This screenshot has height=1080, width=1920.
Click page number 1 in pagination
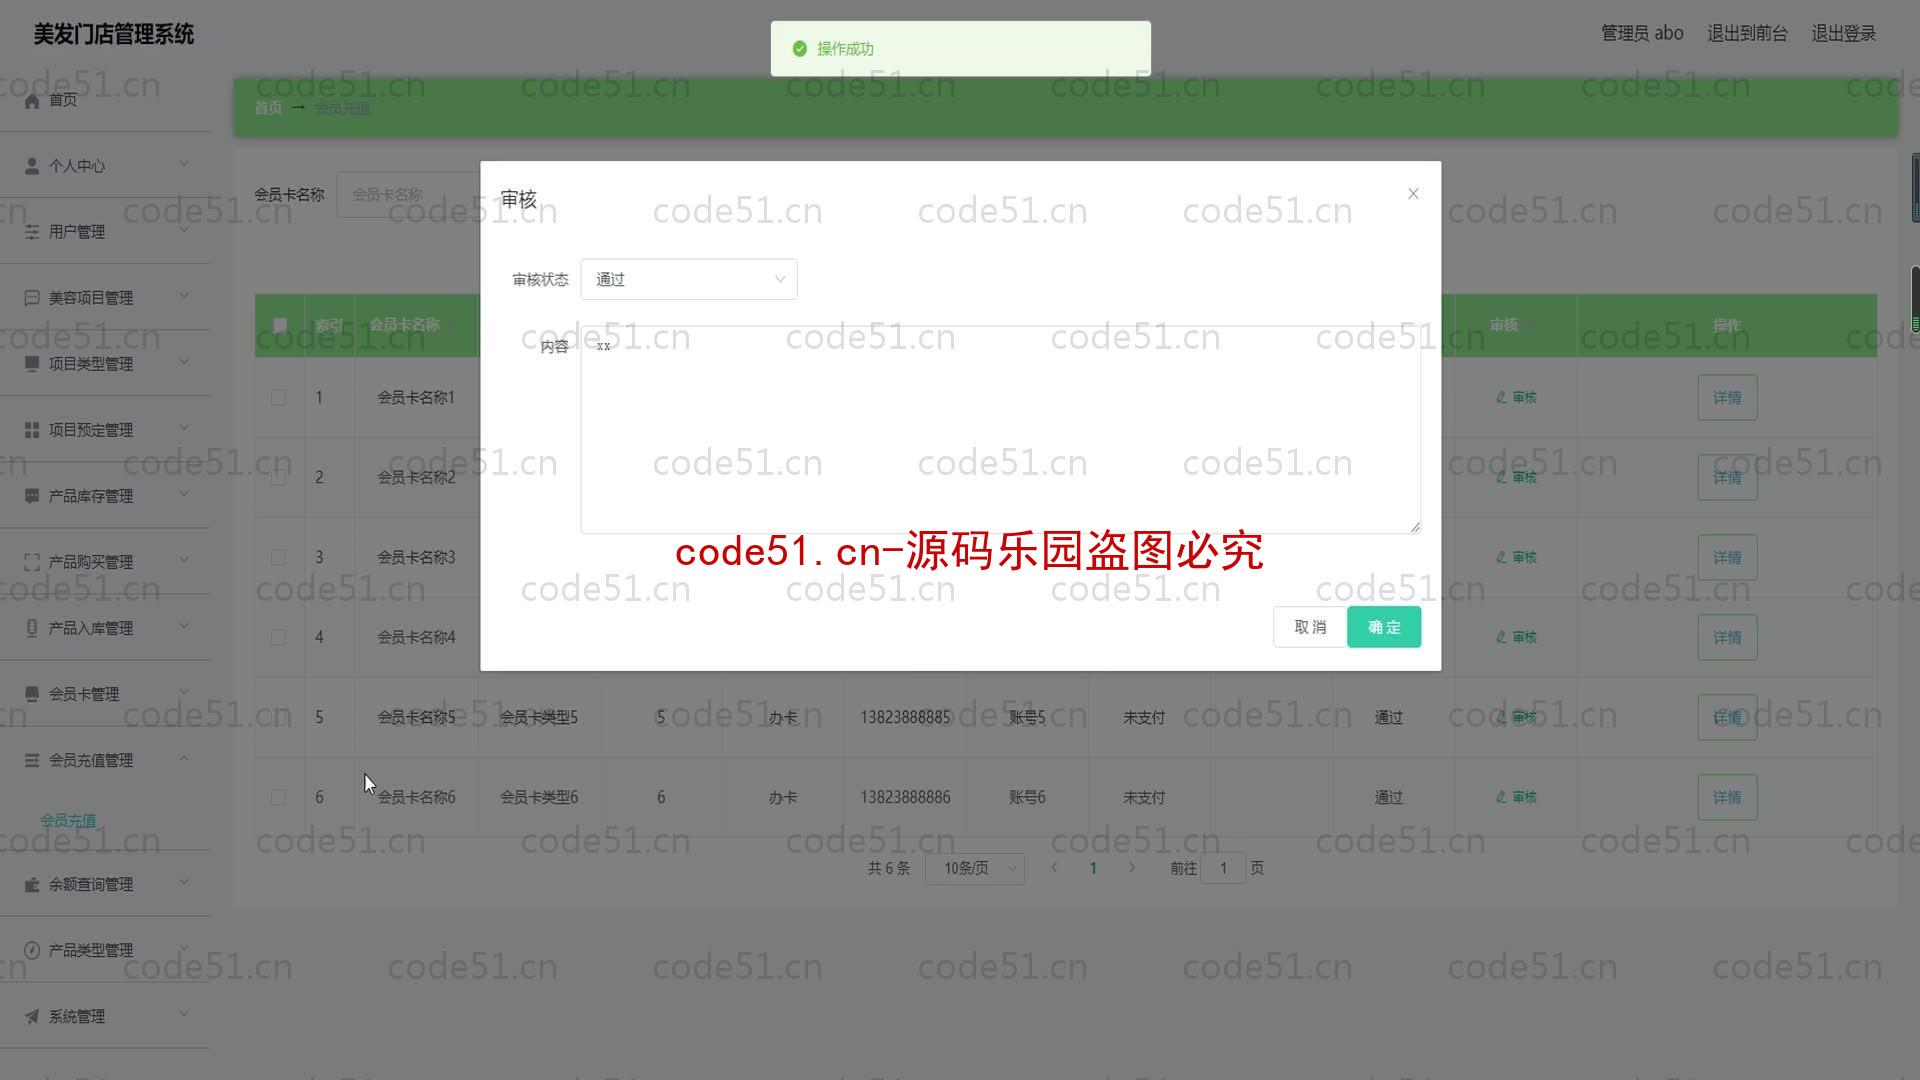(1093, 868)
